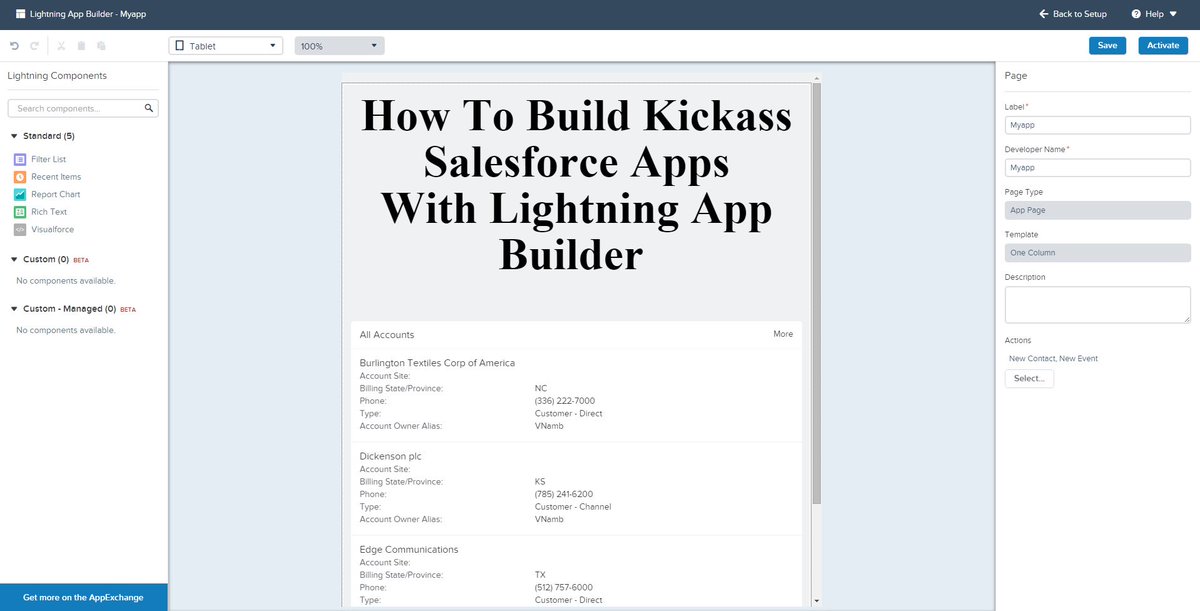The image size is (1200, 611).
Task: Click the Page panel heading
Action: click(1016, 76)
